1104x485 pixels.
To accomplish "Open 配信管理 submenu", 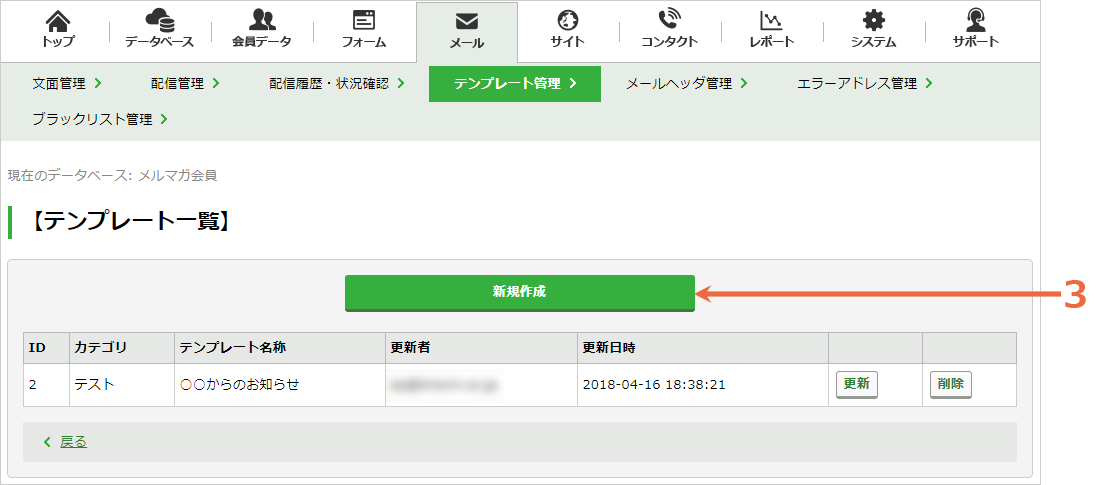I will click(x=185, y=84).
